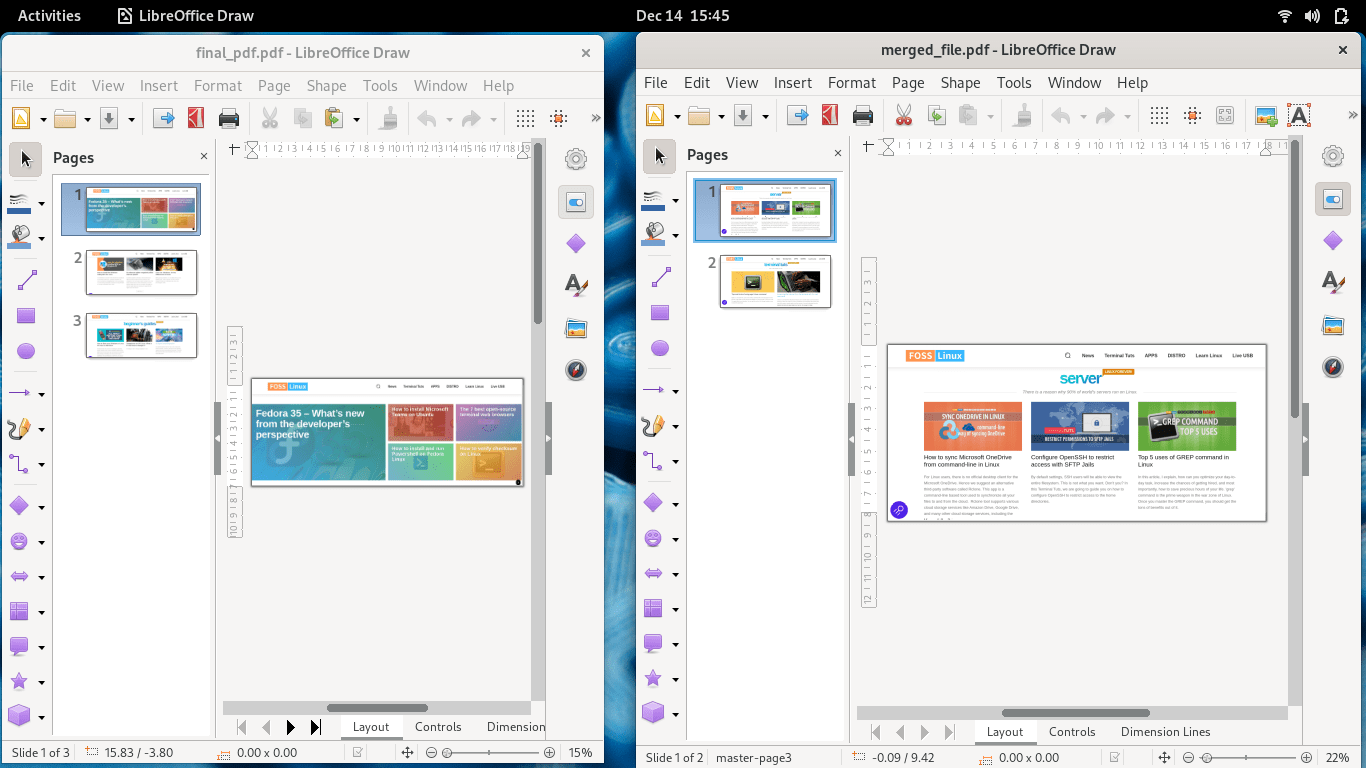Screen dimensions: 1366x768
Task: Insert a Text Box in merged_file toolbar
Action: (x=1298, y=116)
